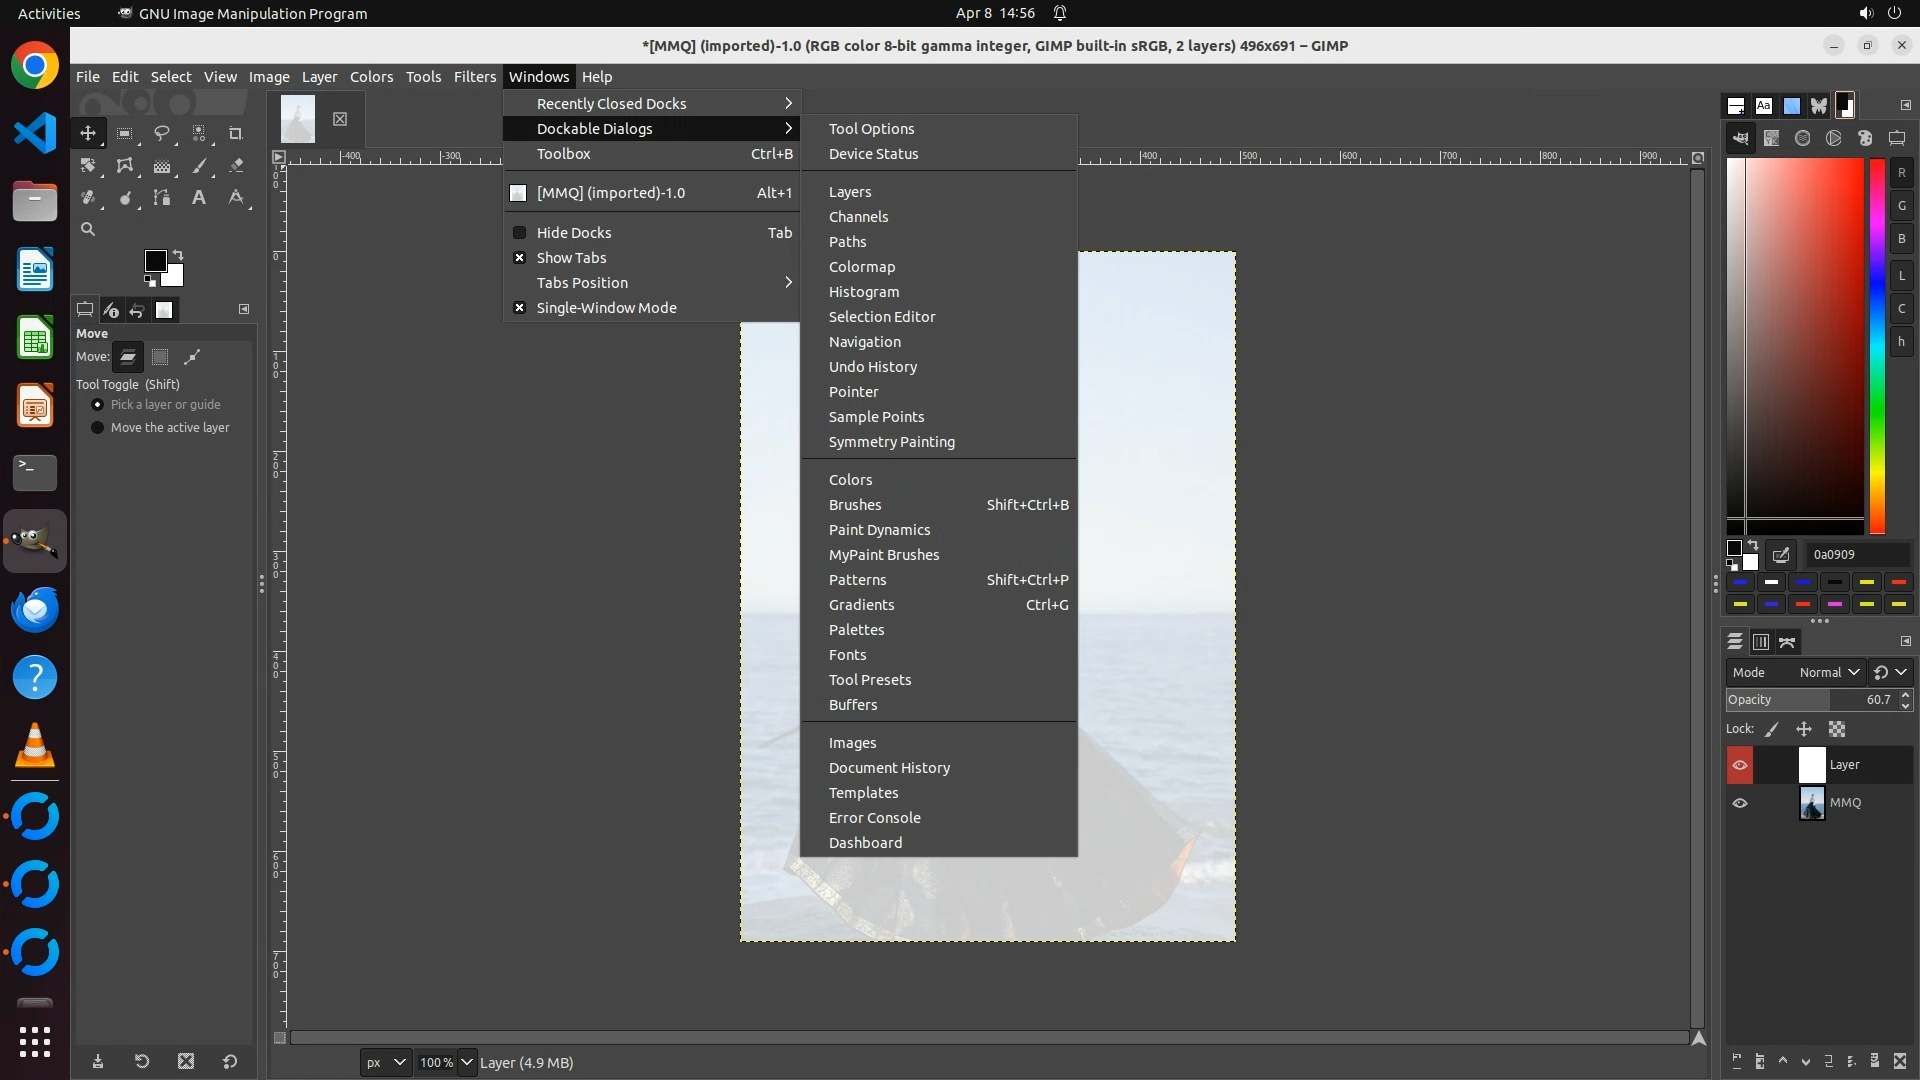
Task: Click the swap foreground/background colors arrow
Action: (x=178, y=255)
